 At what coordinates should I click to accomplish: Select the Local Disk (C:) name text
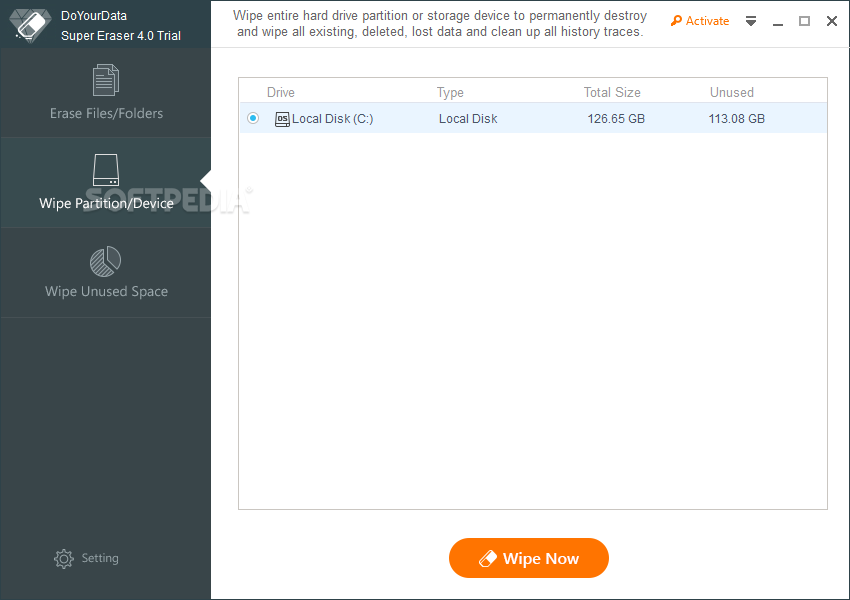[x=332, y=119]
